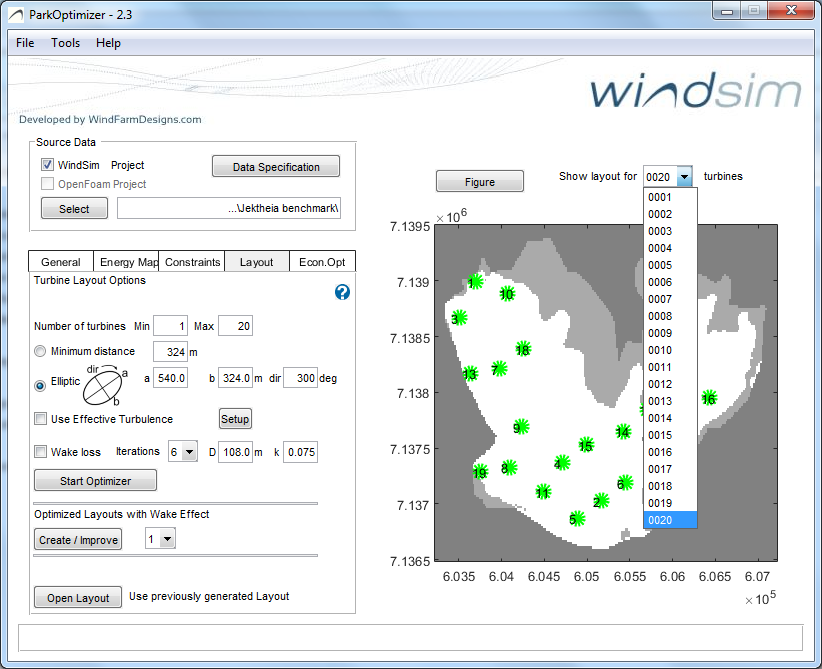This screenshot has width=822, height=669.
Task: Open the File menu
Action: [x=25, y=43]
